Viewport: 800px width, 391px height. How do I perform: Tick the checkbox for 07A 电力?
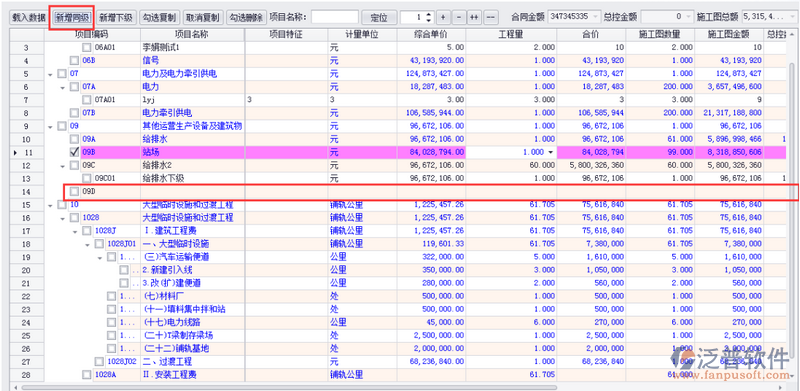74,87
